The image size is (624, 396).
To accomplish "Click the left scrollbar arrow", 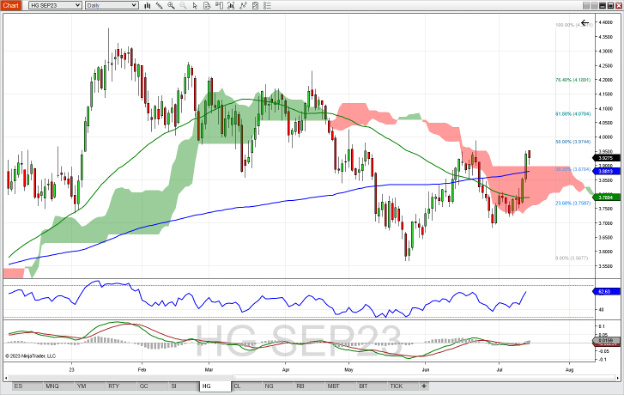I will pyautogui.click(x=6, y=377).
